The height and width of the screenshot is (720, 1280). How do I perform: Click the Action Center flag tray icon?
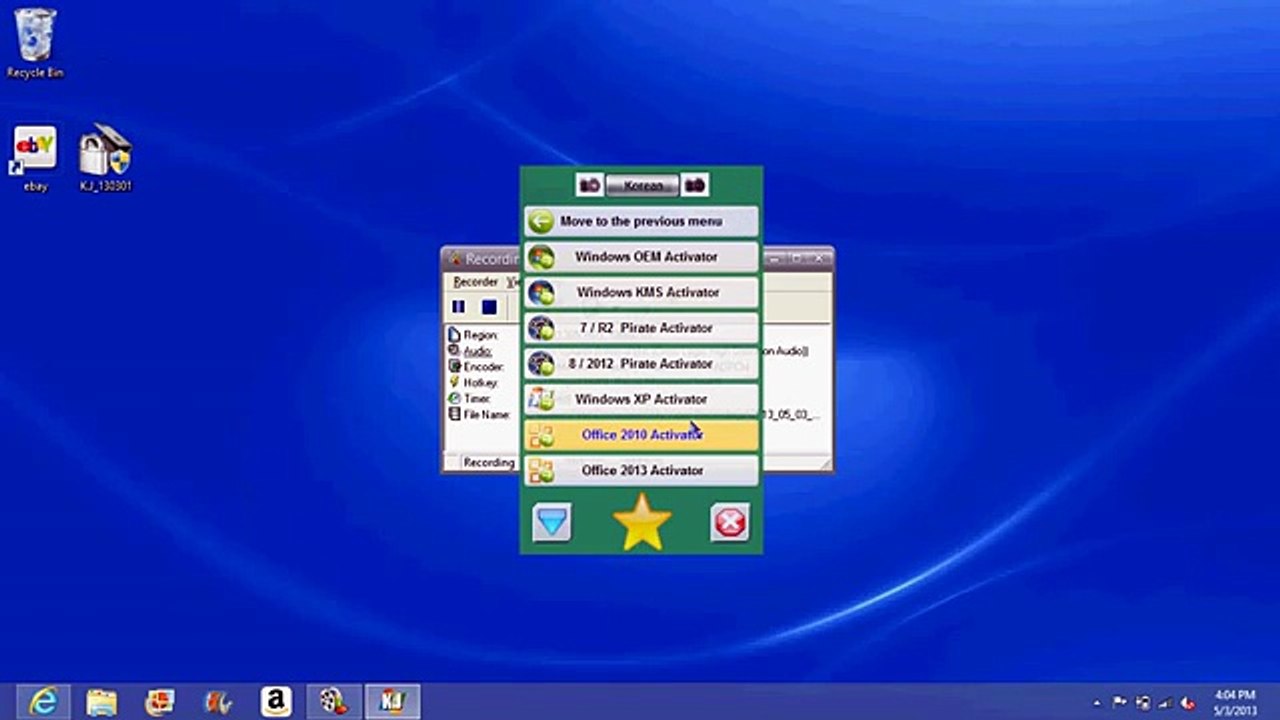point(1120,703)
